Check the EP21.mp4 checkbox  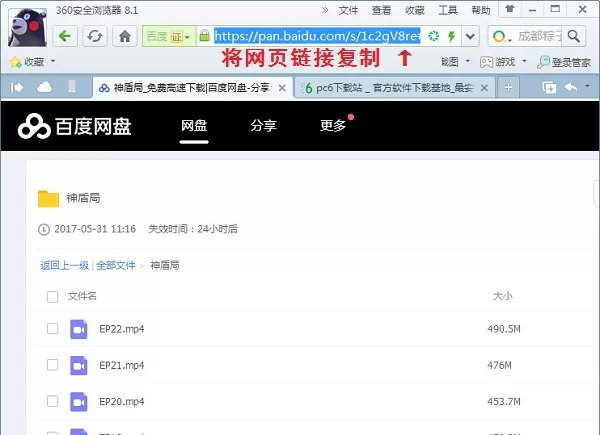click(x=52, y=365)
